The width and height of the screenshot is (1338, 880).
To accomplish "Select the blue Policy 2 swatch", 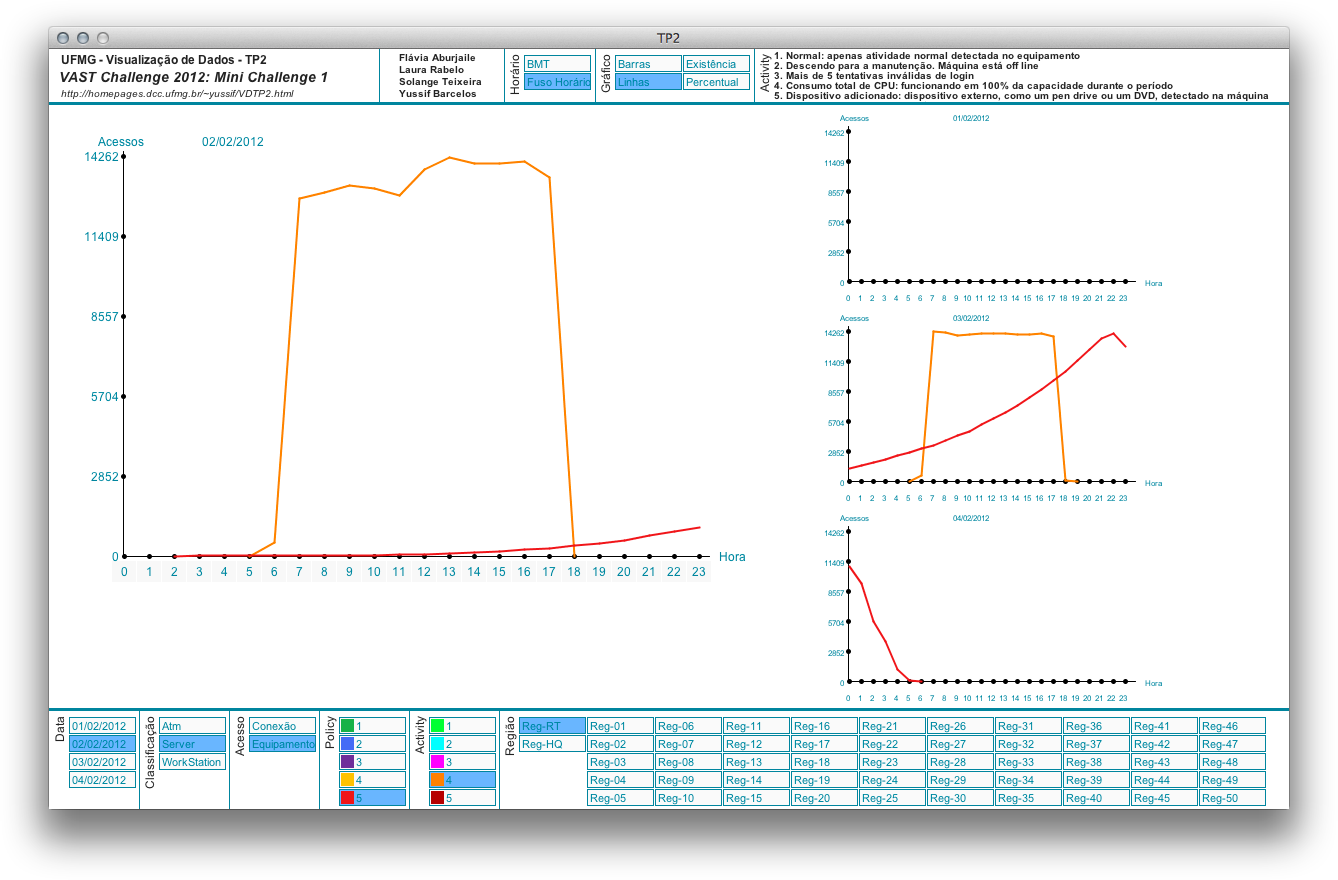I will (347, 744).
